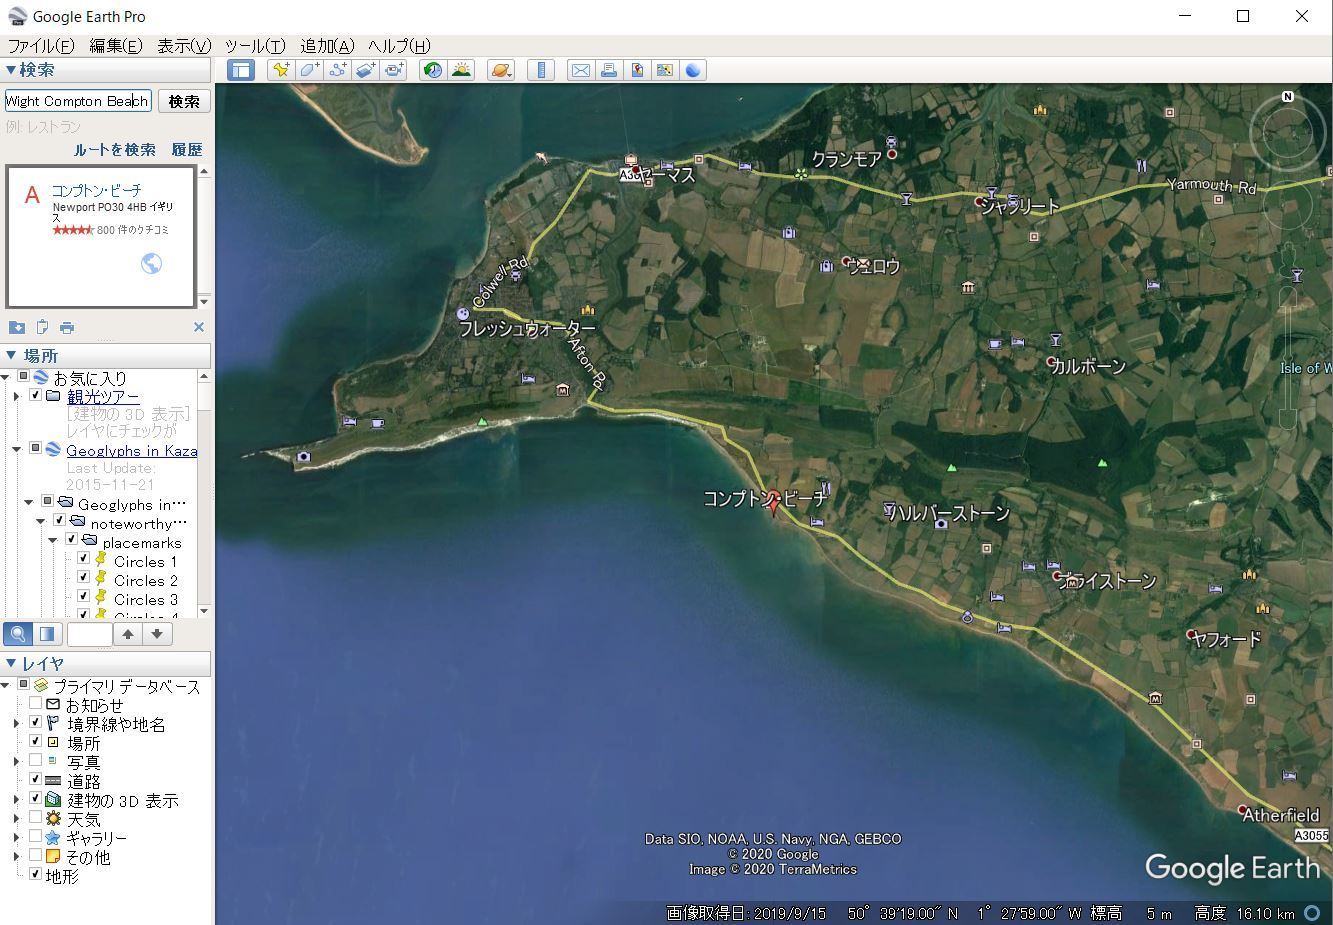Viewport: 1333px width, 925px height.
Task: Print search results icon in search panel
Action: coord(67,327)
